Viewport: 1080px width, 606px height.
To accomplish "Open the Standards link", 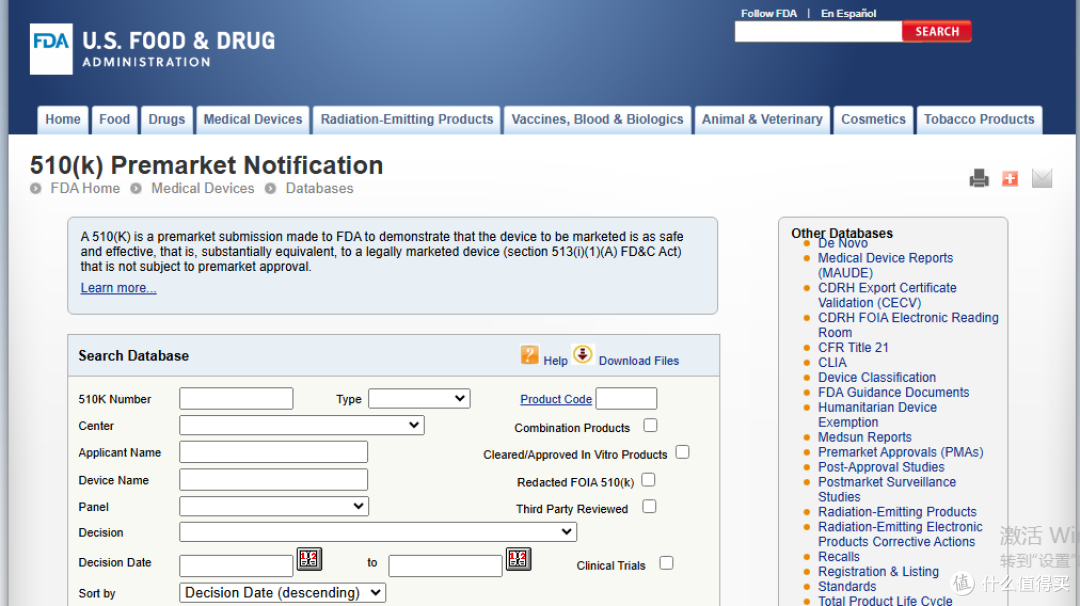I will coord(847,587).
